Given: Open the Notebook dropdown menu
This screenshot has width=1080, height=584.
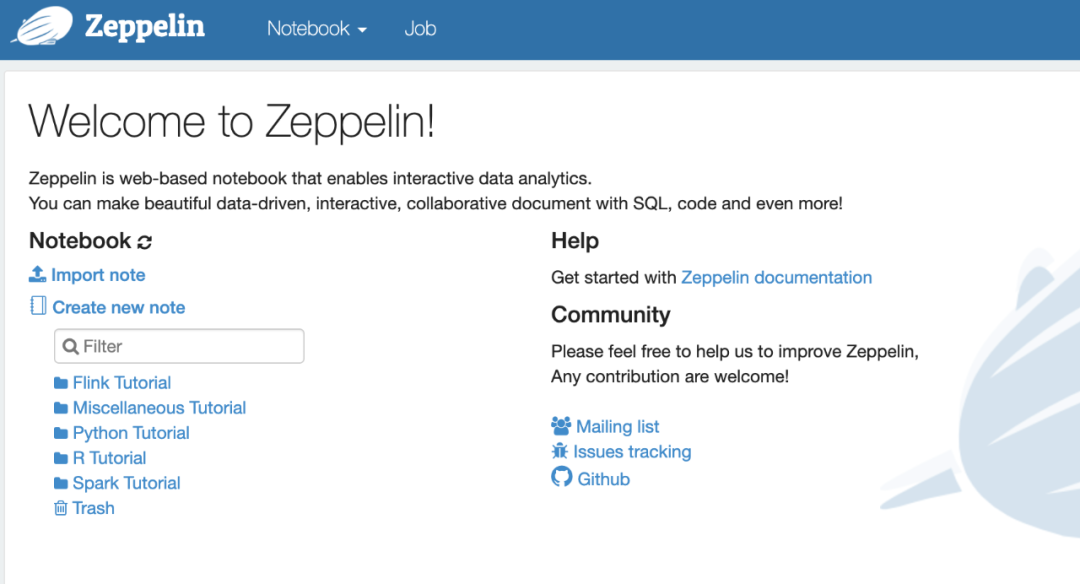Looking at the screenshot, I should 316,29.
